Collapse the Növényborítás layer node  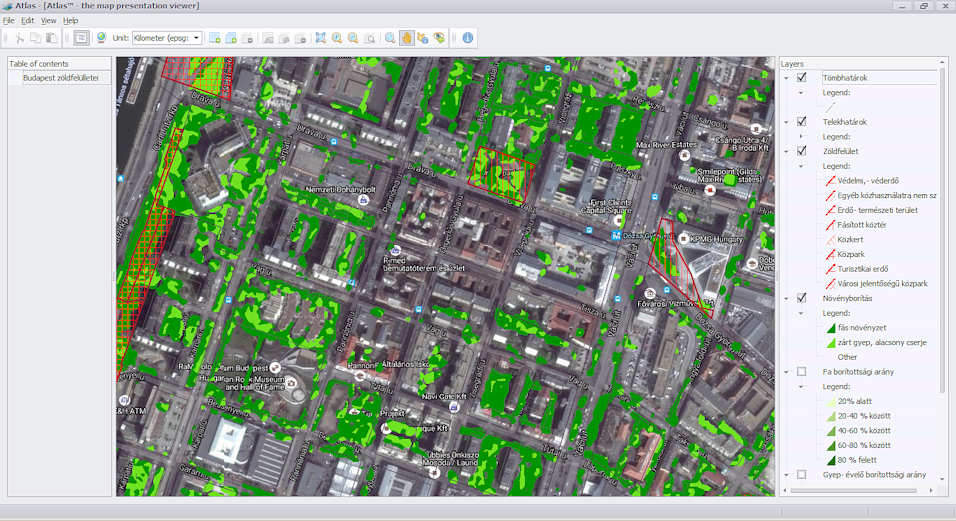coord(786,299)
